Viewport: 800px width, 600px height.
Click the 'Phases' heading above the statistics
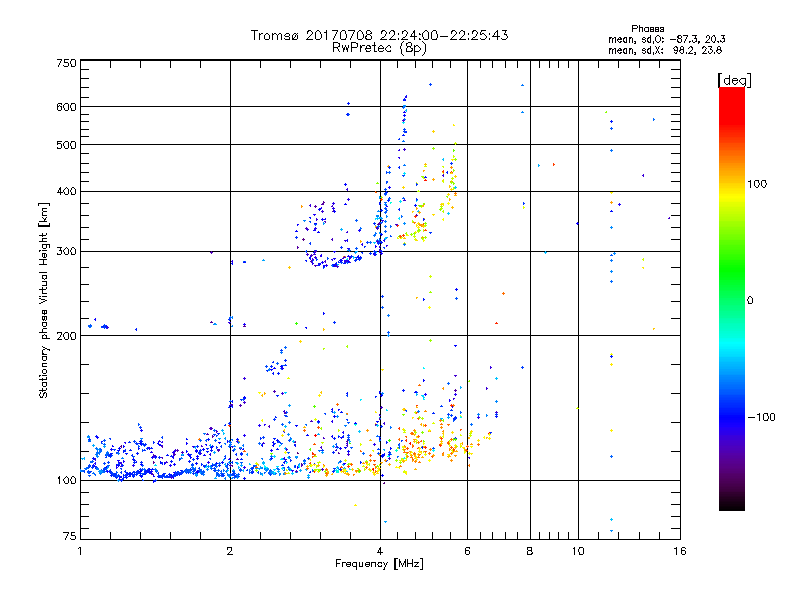pos(647,29)
